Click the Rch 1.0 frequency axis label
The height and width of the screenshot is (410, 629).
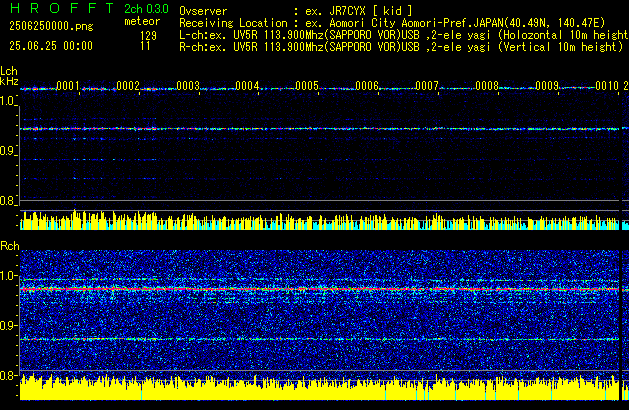[8, 276]
